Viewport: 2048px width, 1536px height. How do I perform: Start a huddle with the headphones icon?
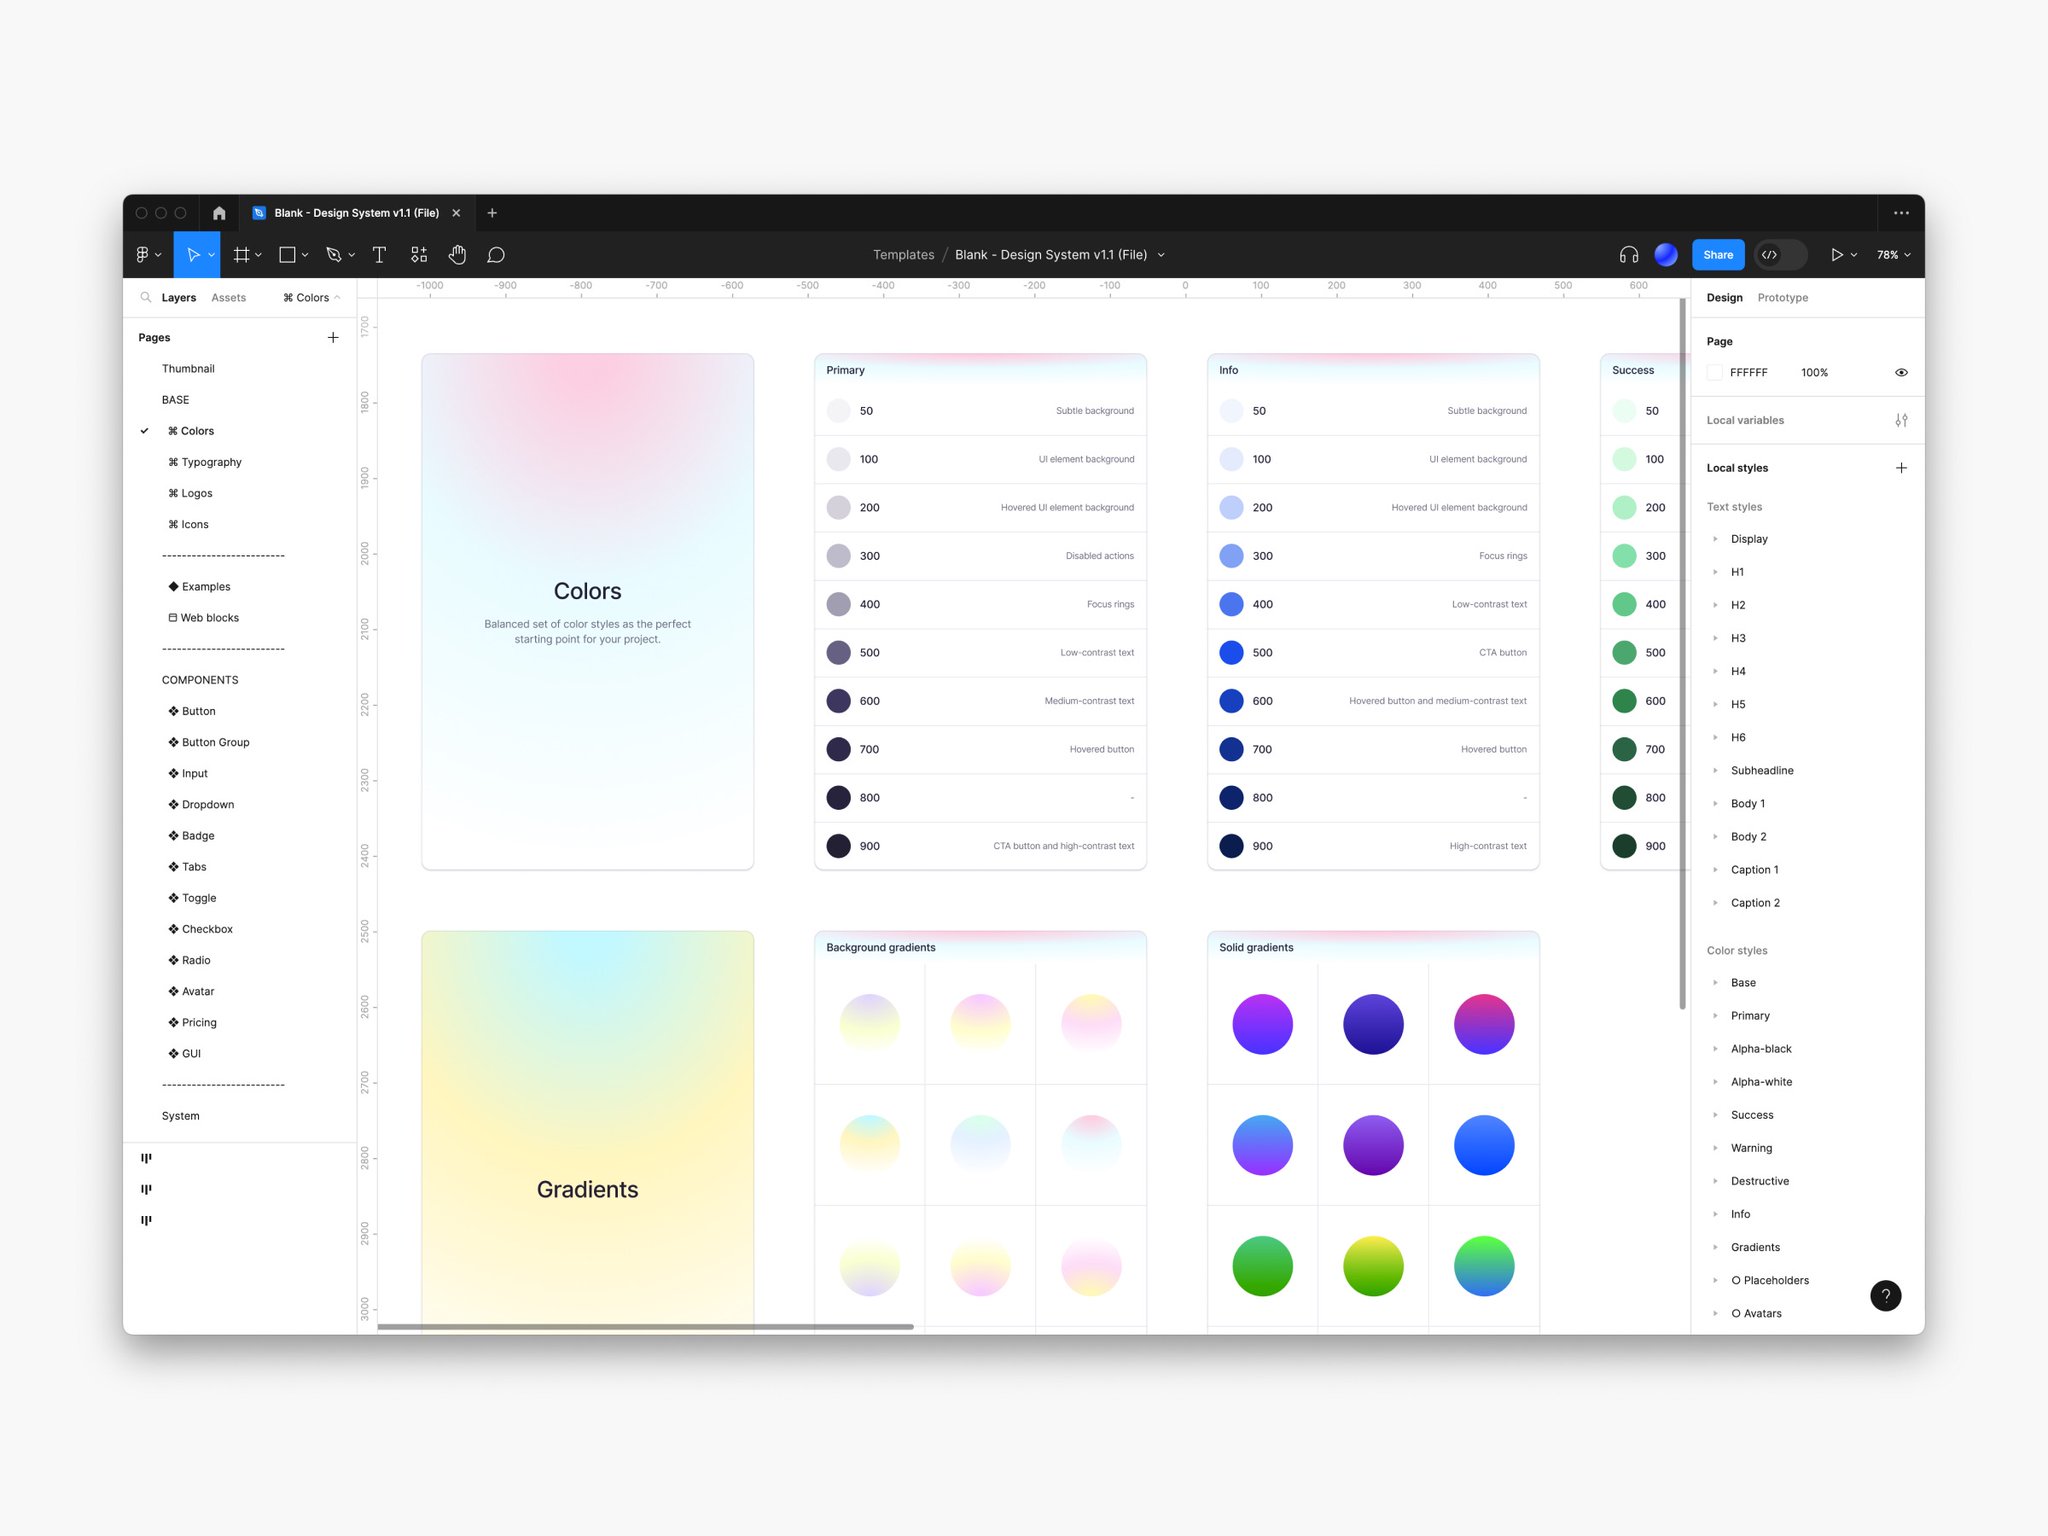[1628, 255]
